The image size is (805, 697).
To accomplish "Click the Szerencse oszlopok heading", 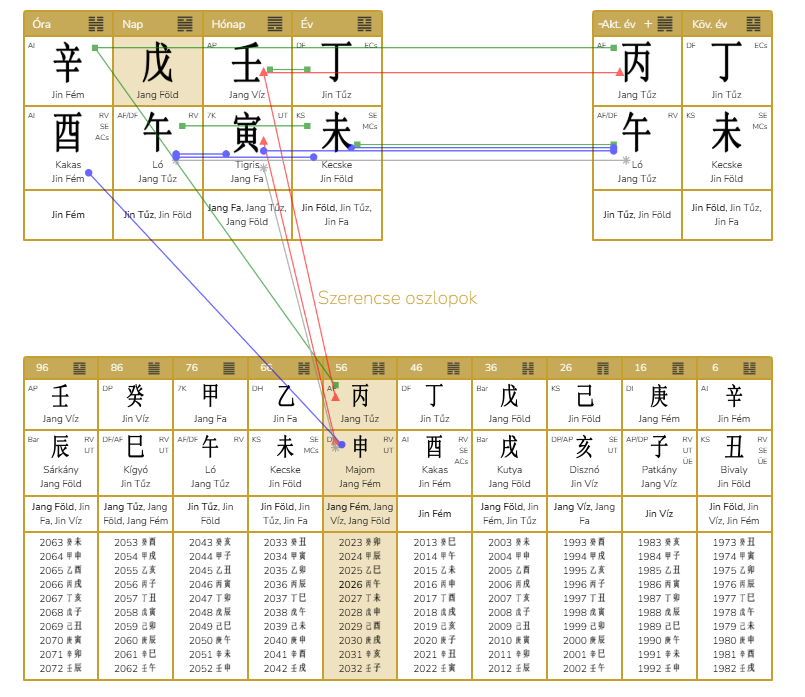I will (x=397, y=298).
